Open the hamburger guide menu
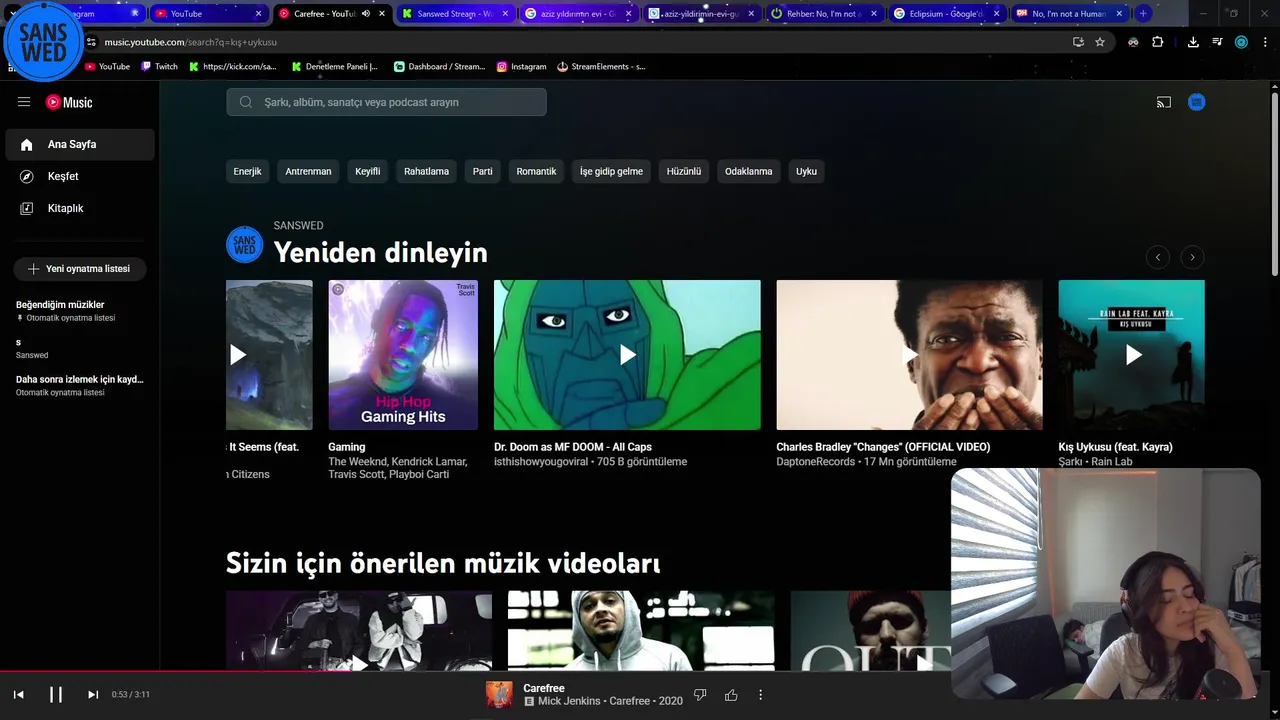Image resolution: width=1280 pixels, height=720 pixels. coord(24,102)
